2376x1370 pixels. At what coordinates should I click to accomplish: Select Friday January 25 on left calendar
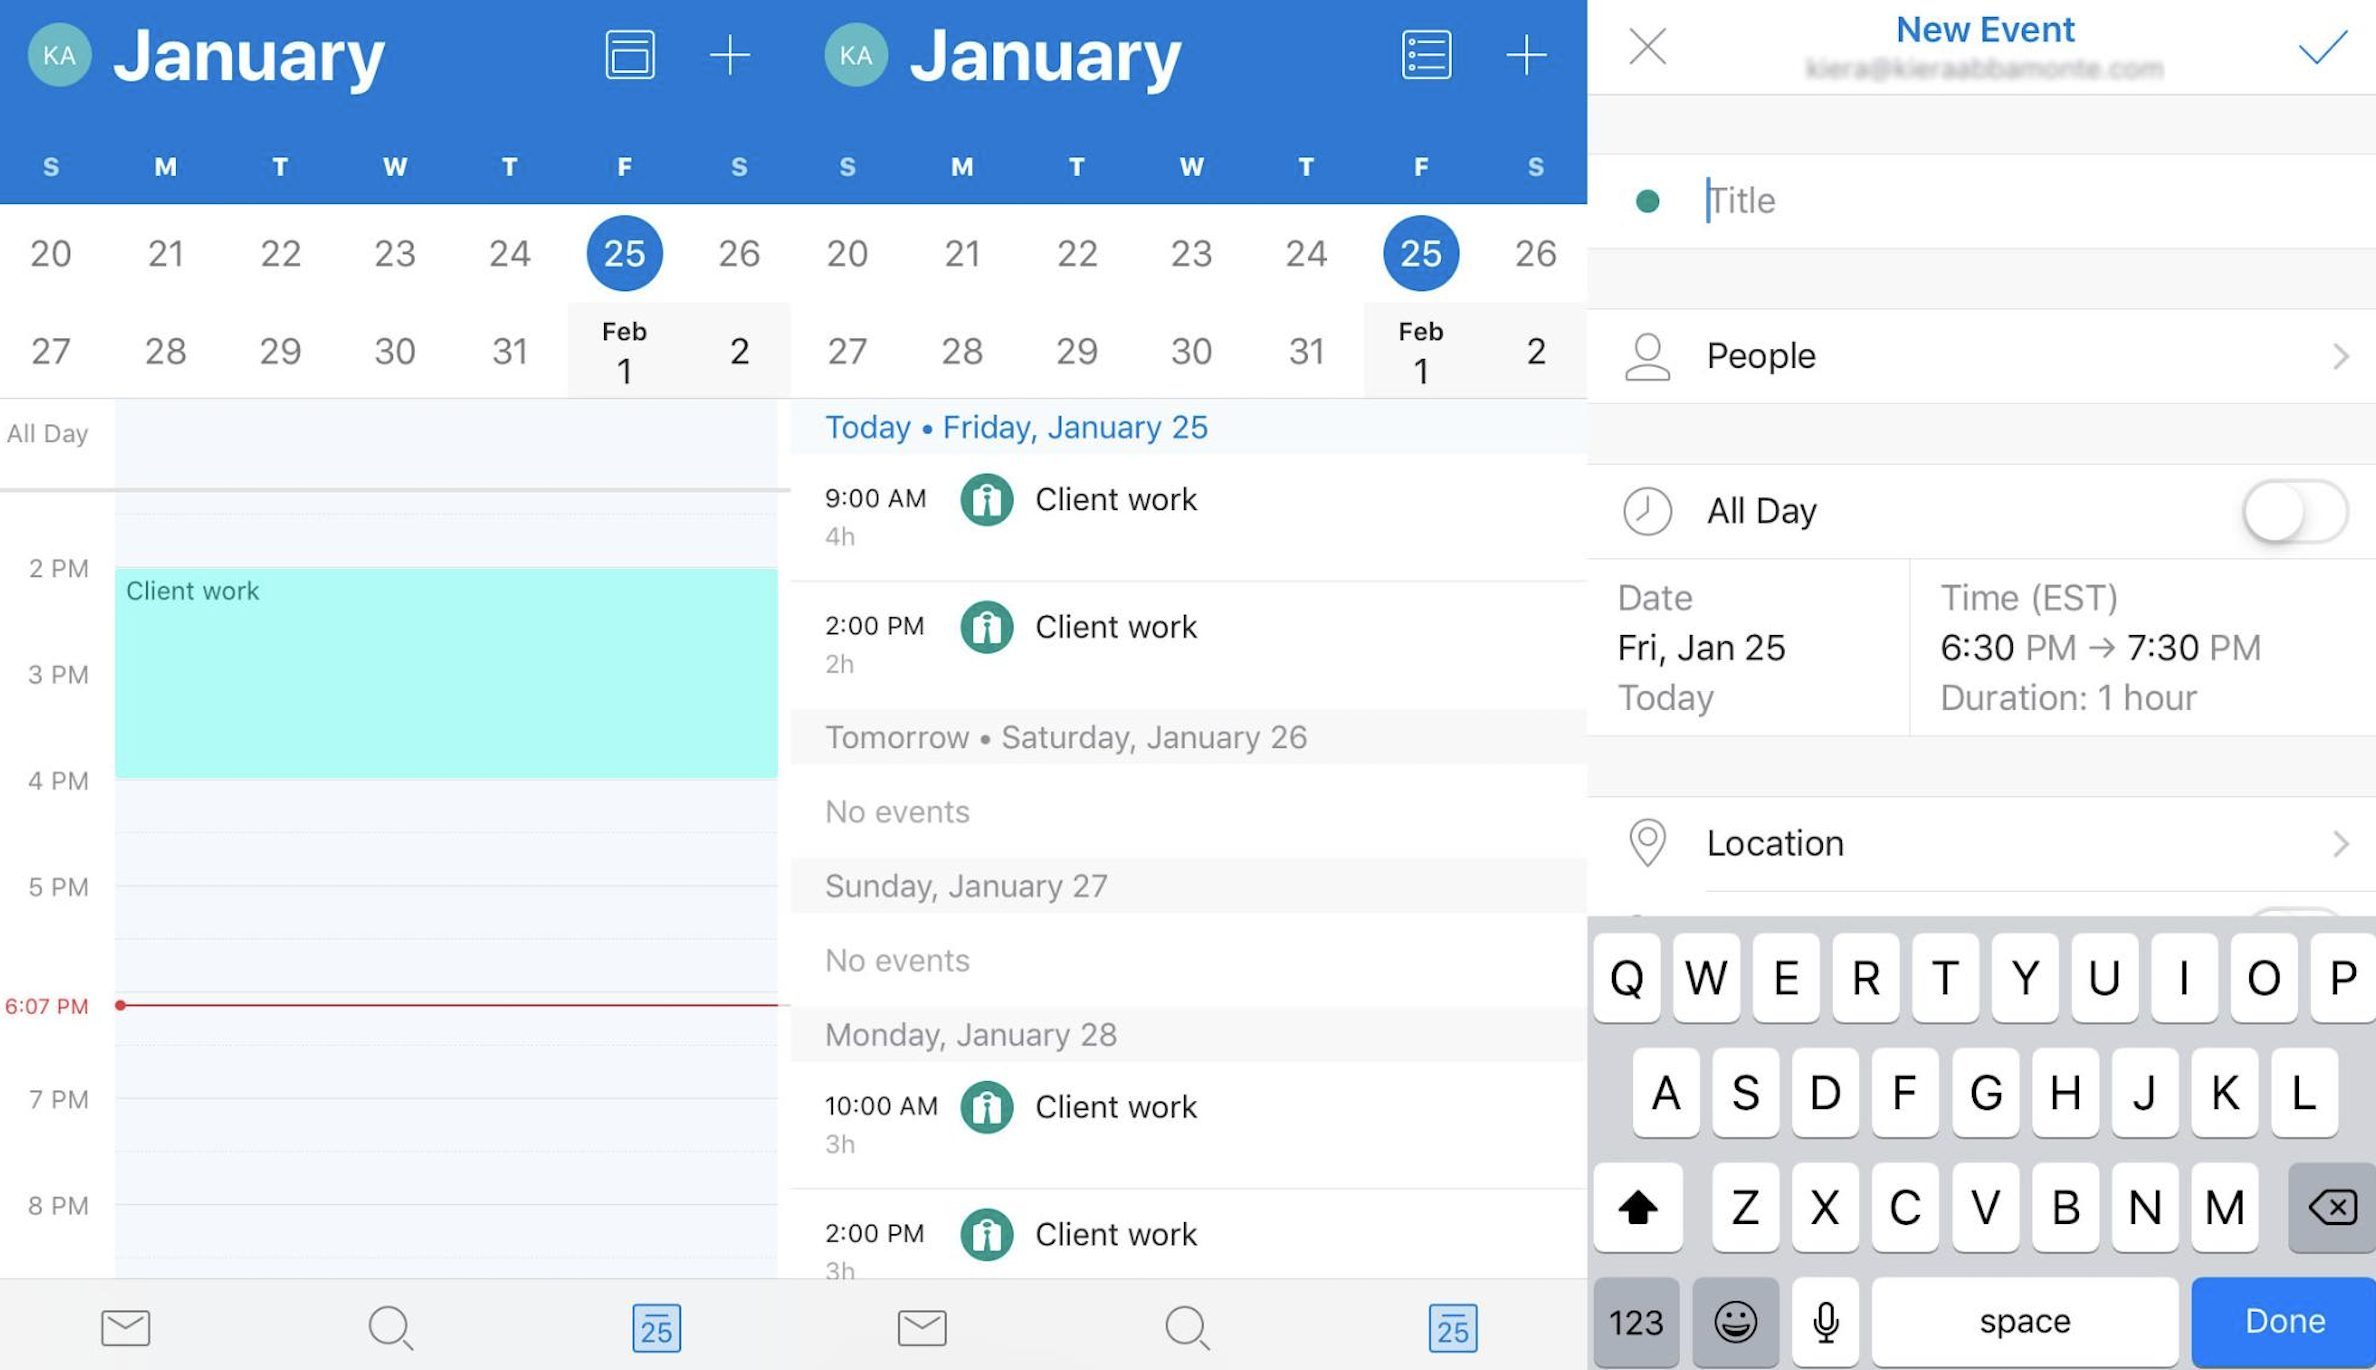click(623, 251)
